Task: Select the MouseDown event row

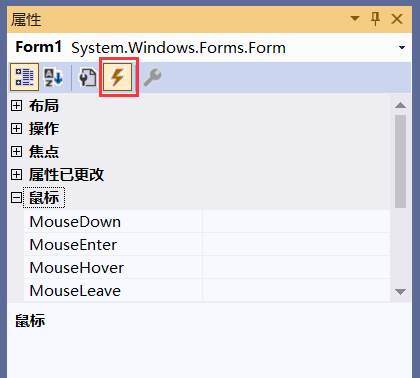Action: 207,222
